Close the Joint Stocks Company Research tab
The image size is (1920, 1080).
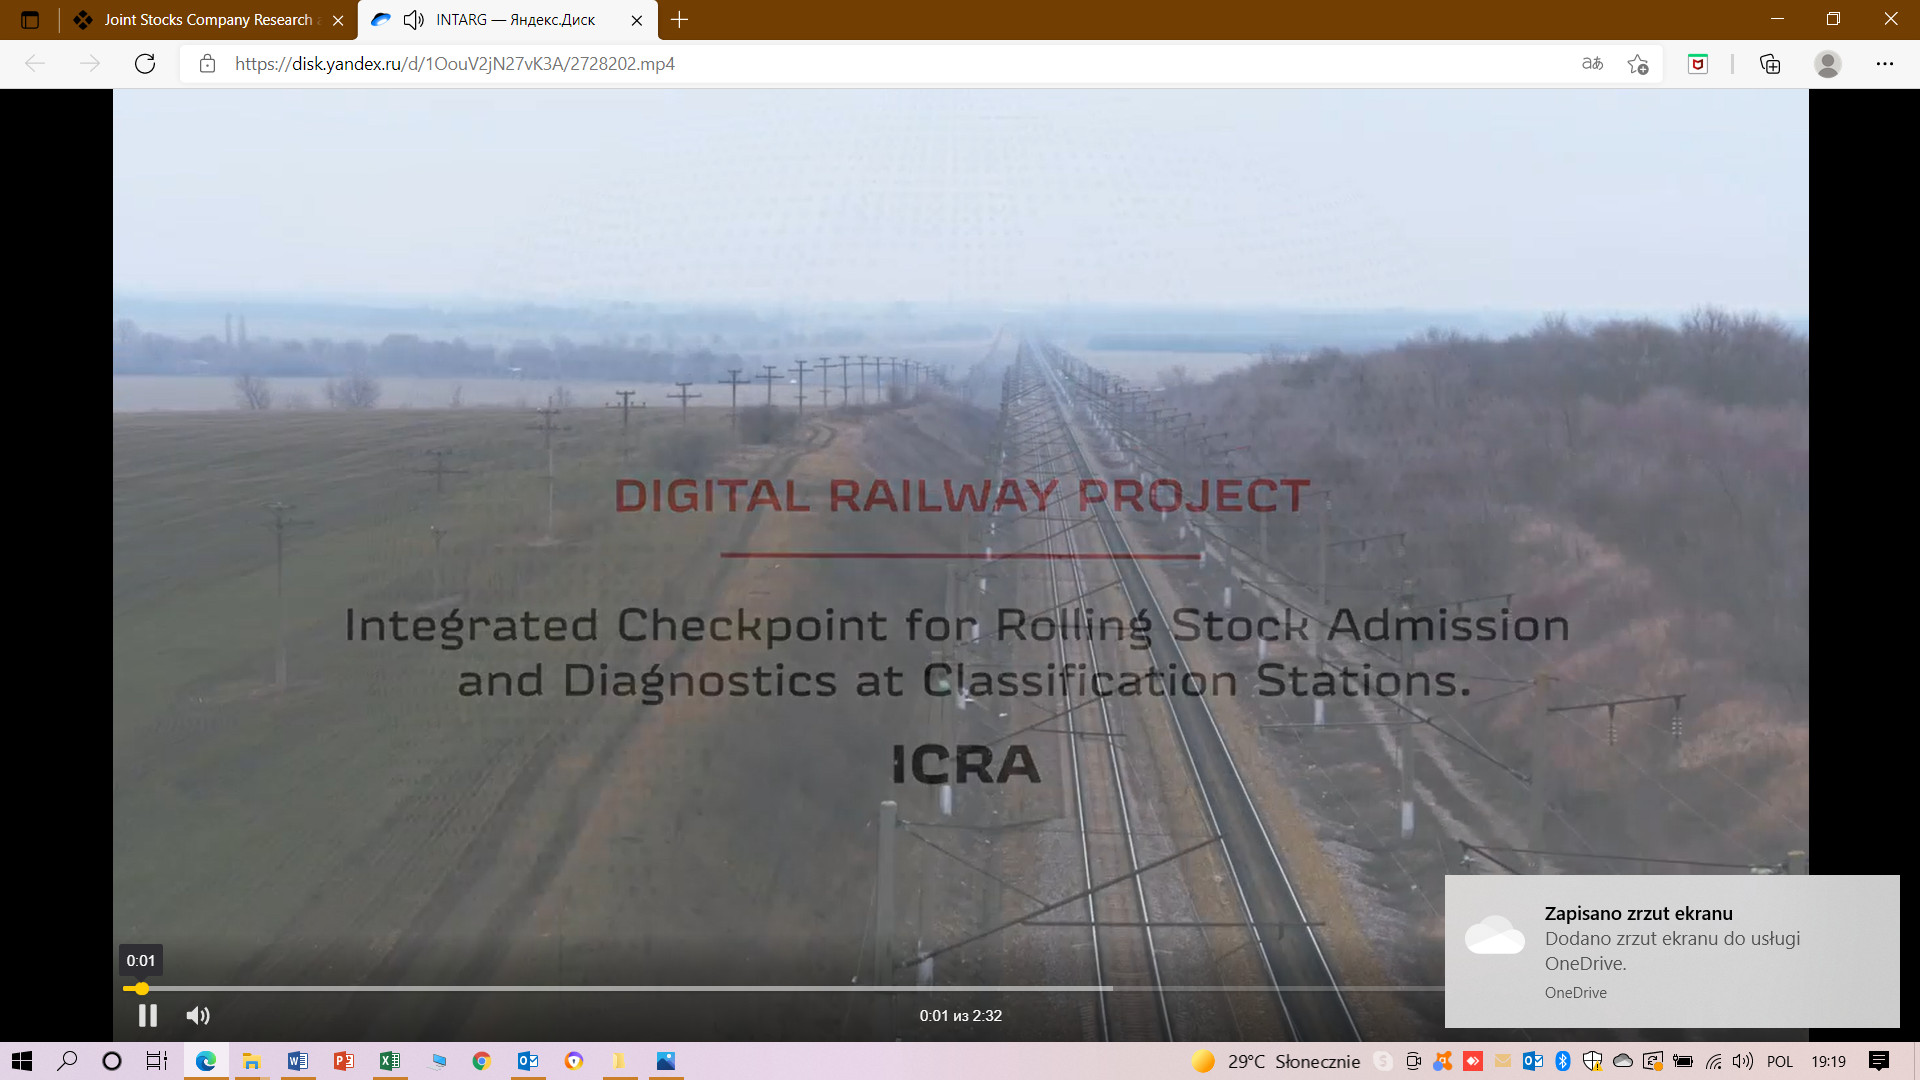338,20
